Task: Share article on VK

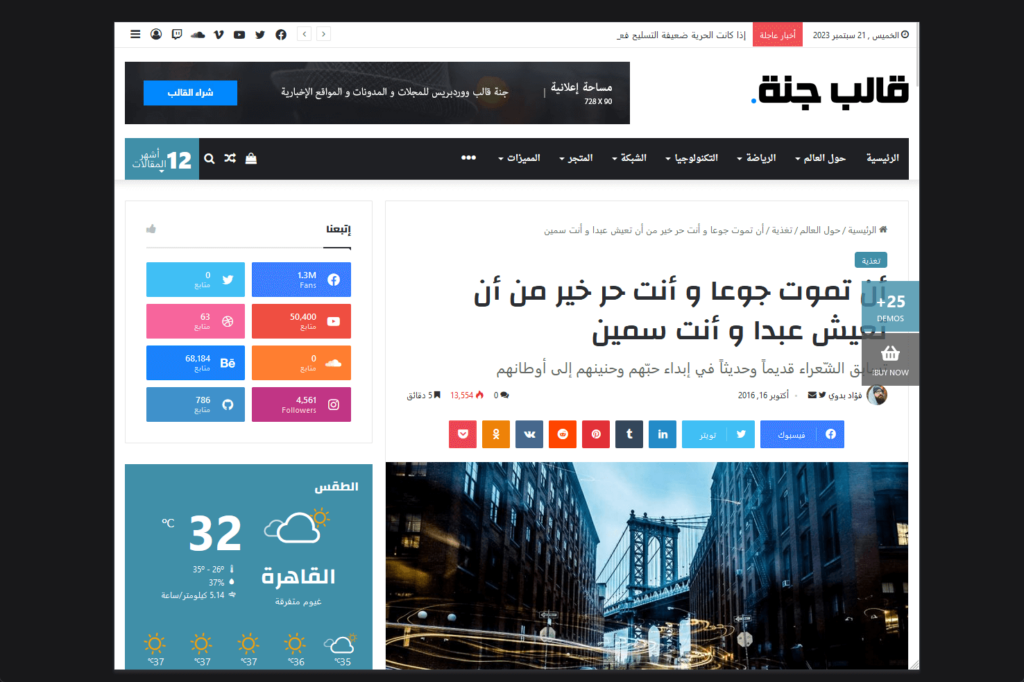Action: point(529,434)
